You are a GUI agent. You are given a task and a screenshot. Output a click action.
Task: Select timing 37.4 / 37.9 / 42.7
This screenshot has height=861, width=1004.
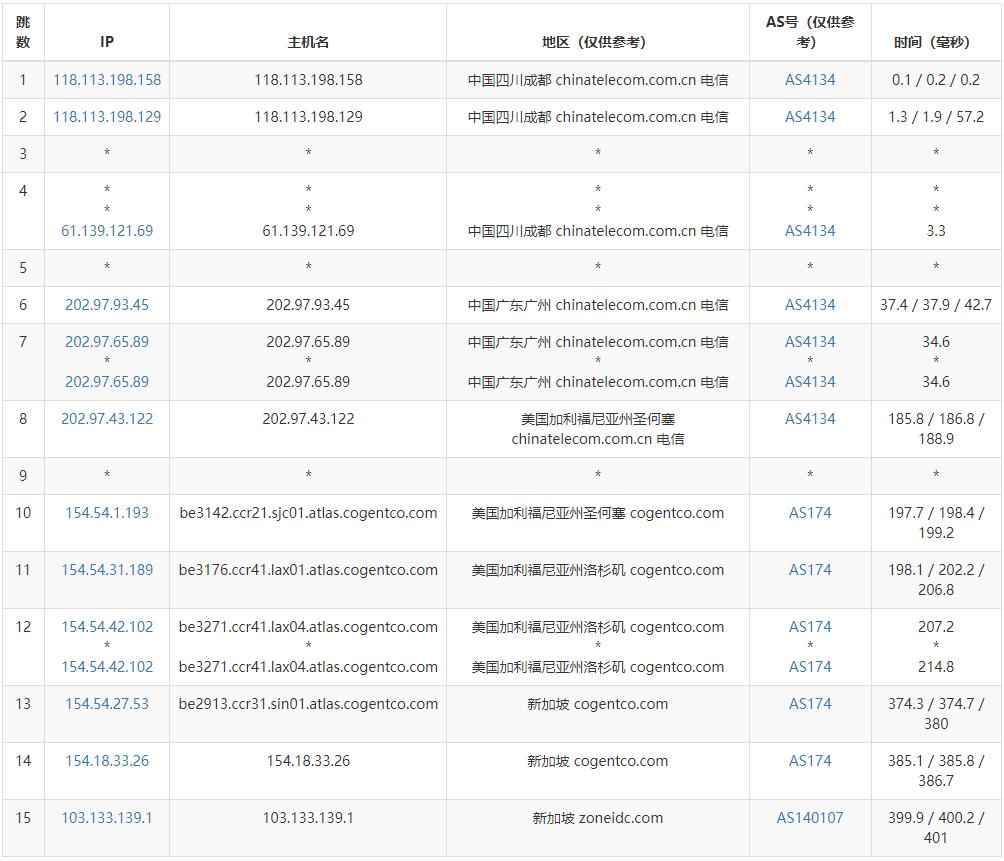[935, 305]
